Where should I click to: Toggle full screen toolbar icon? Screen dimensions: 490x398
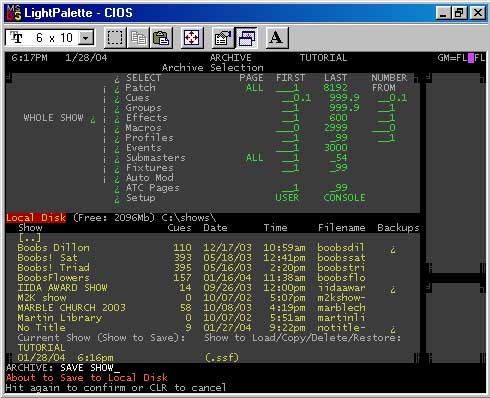point(192,38)
